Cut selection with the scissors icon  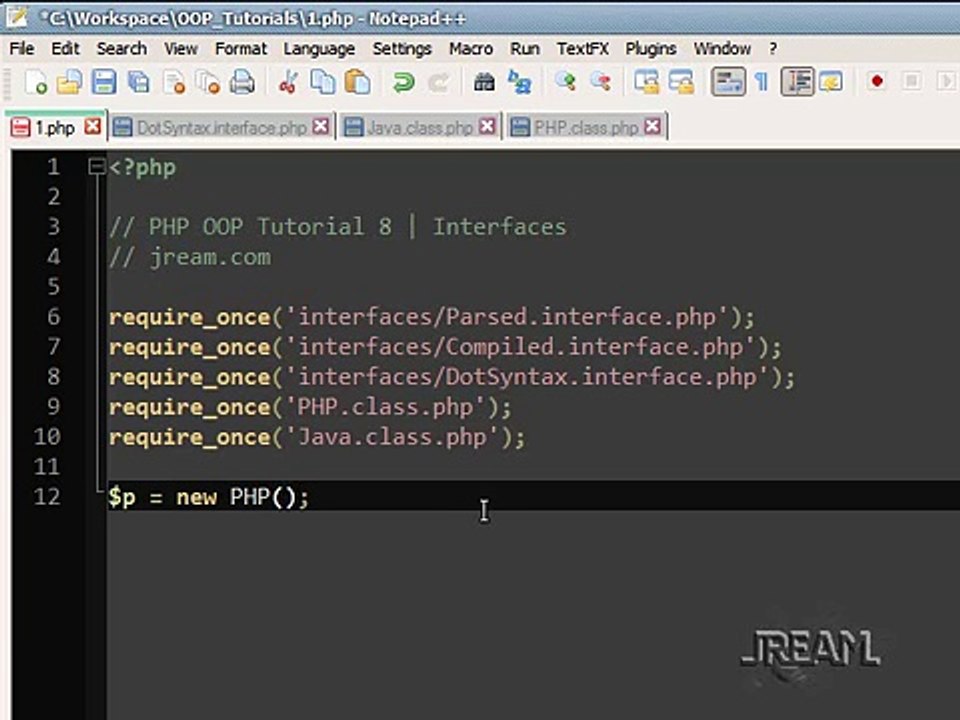pos(288,81)
